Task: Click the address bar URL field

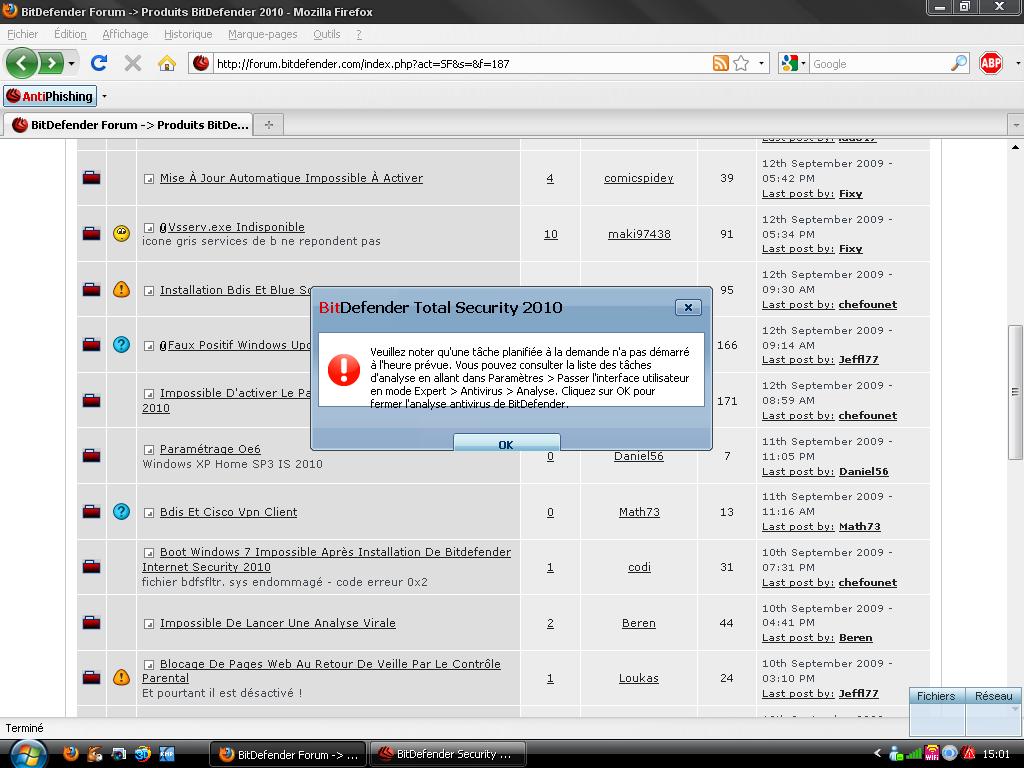Action: 461,63
